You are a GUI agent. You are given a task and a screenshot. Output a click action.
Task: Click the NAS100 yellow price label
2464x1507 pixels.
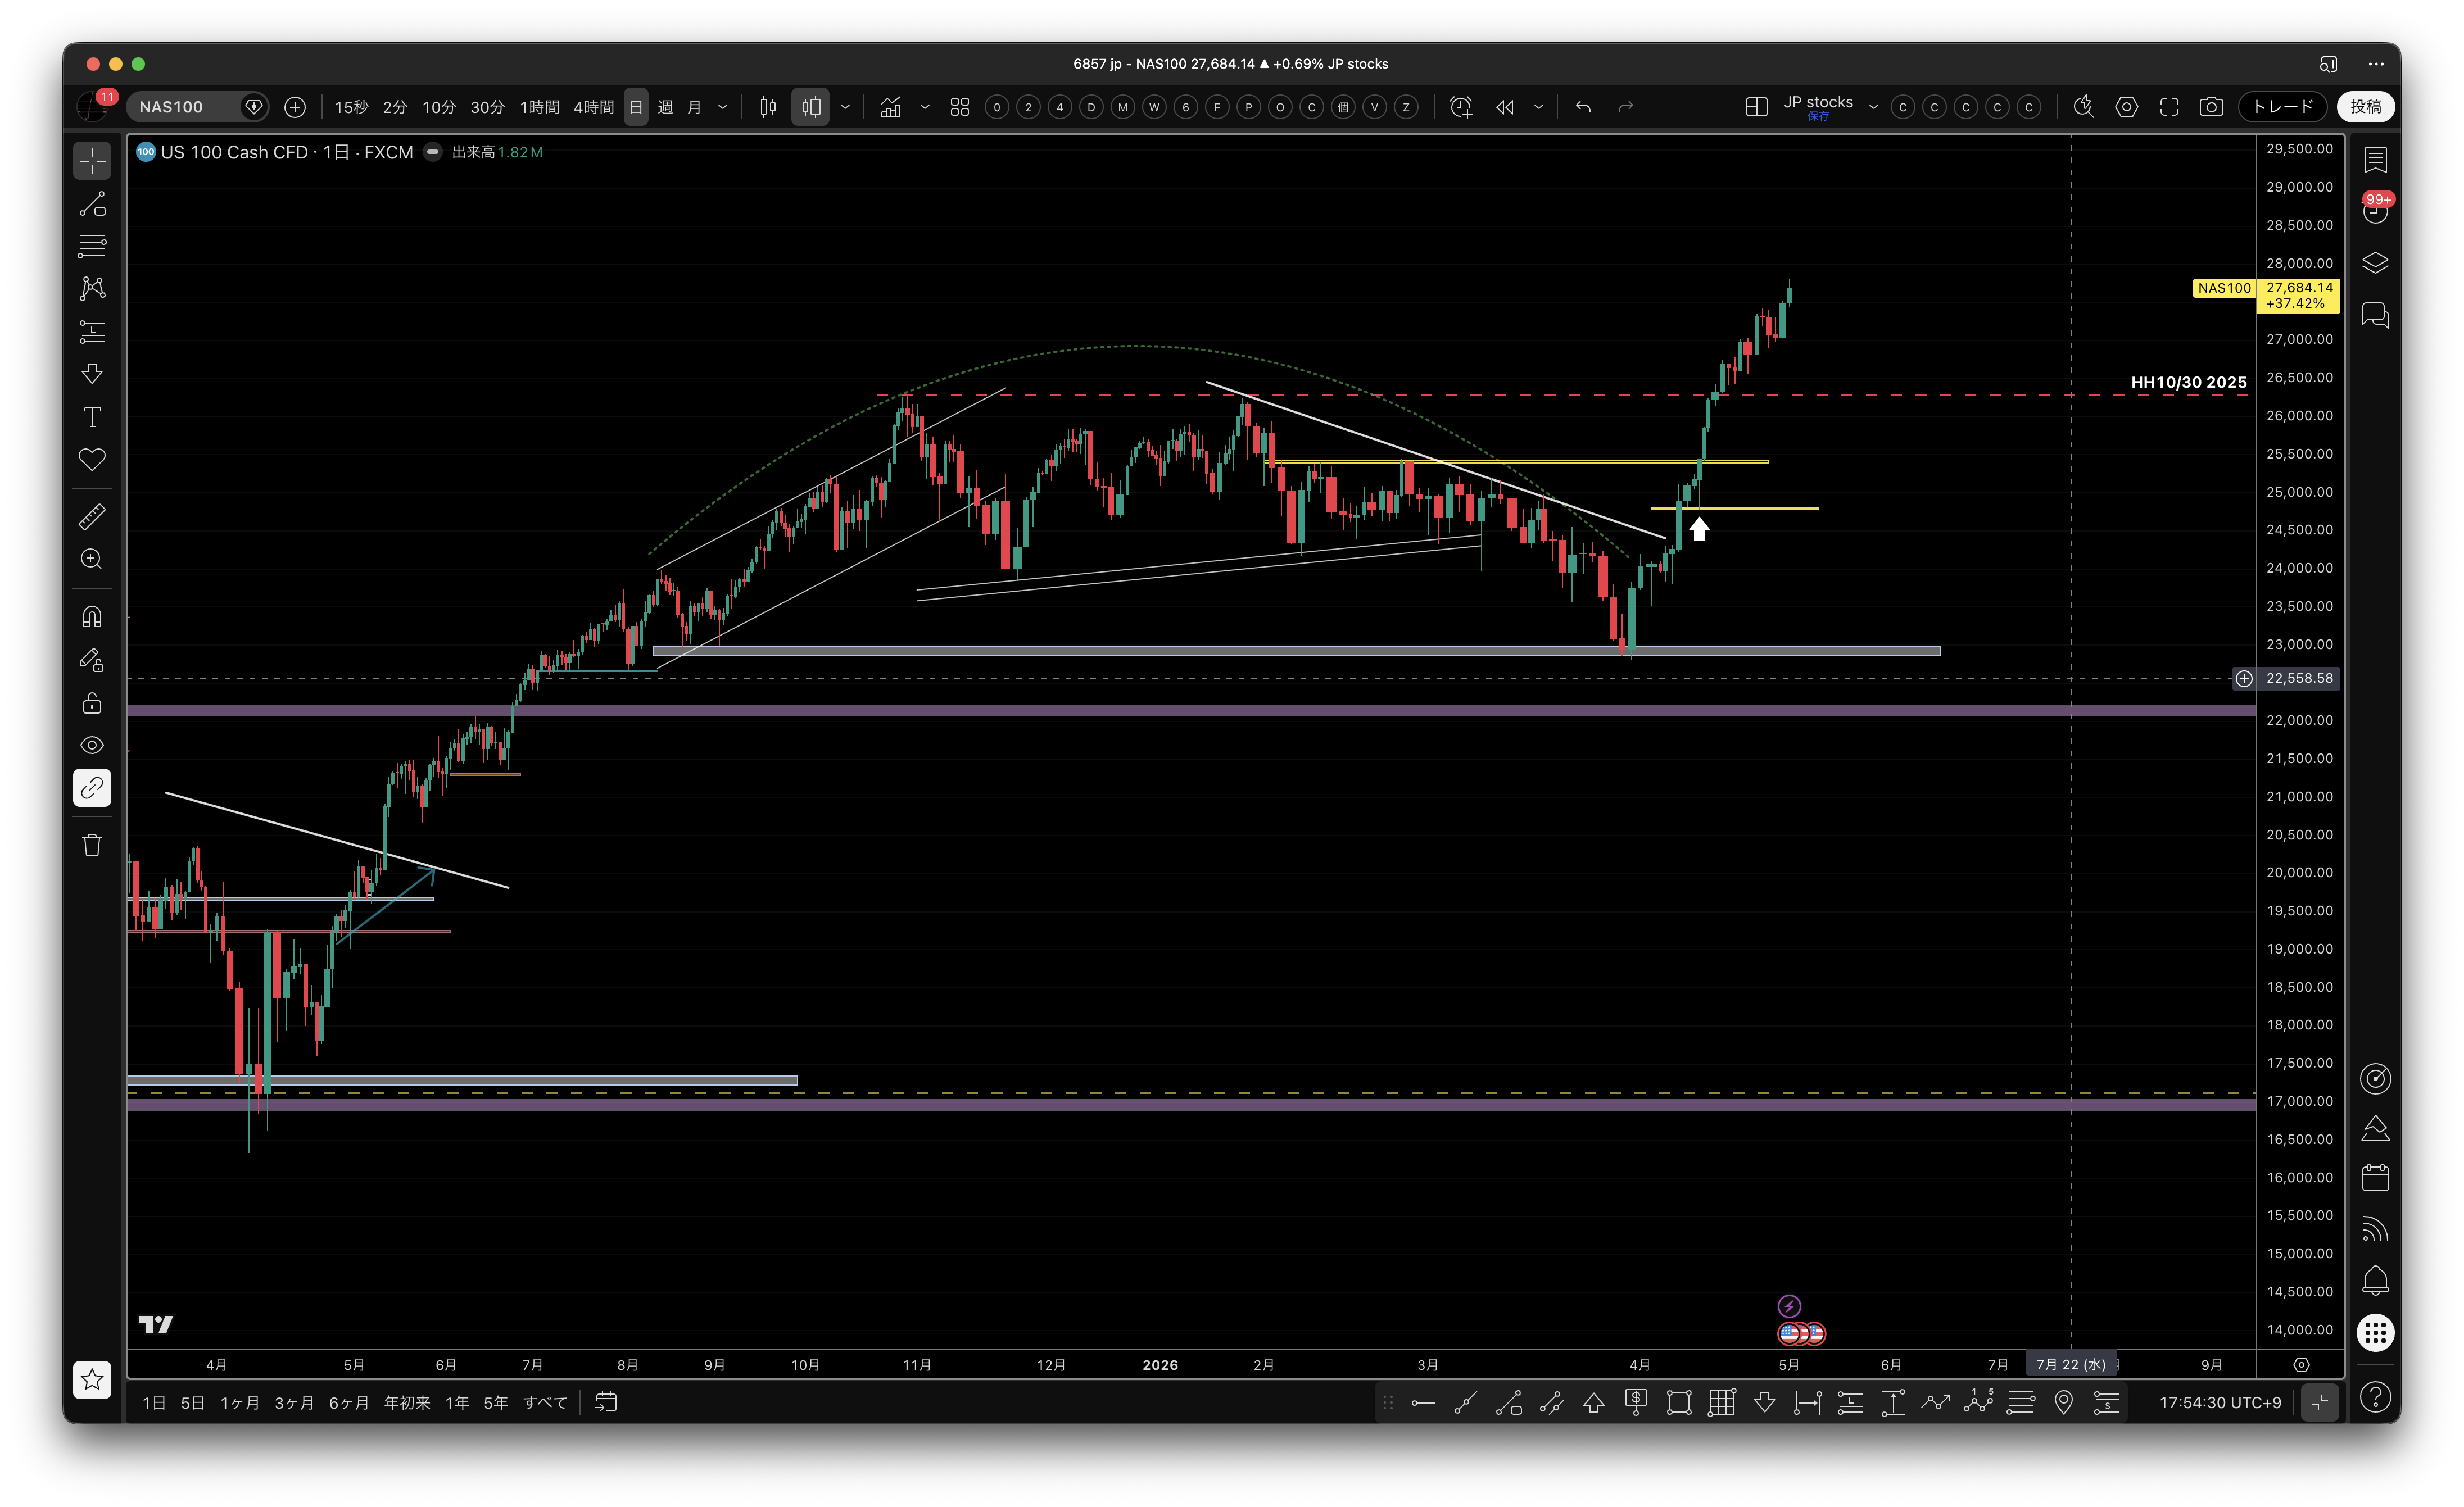pyautogui.click(x=2224, y=288)
